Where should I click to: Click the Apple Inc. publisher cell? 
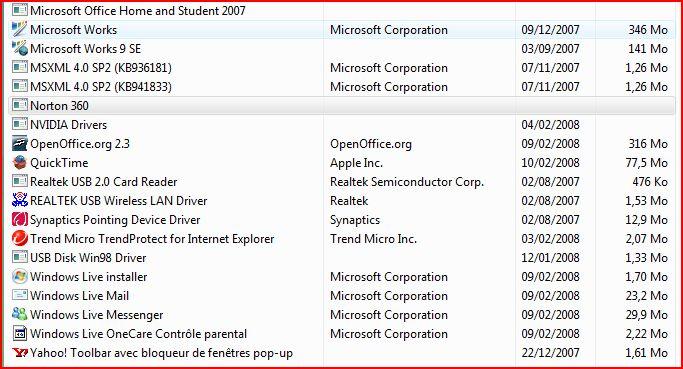point(356,163)
